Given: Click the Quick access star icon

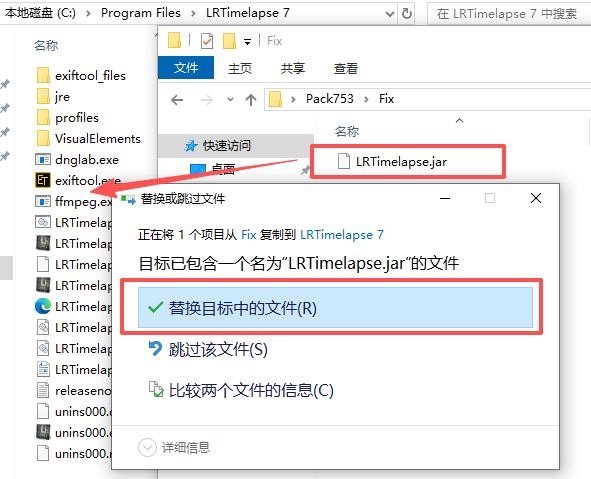Looking at the screenshot, I should [191, 145].
